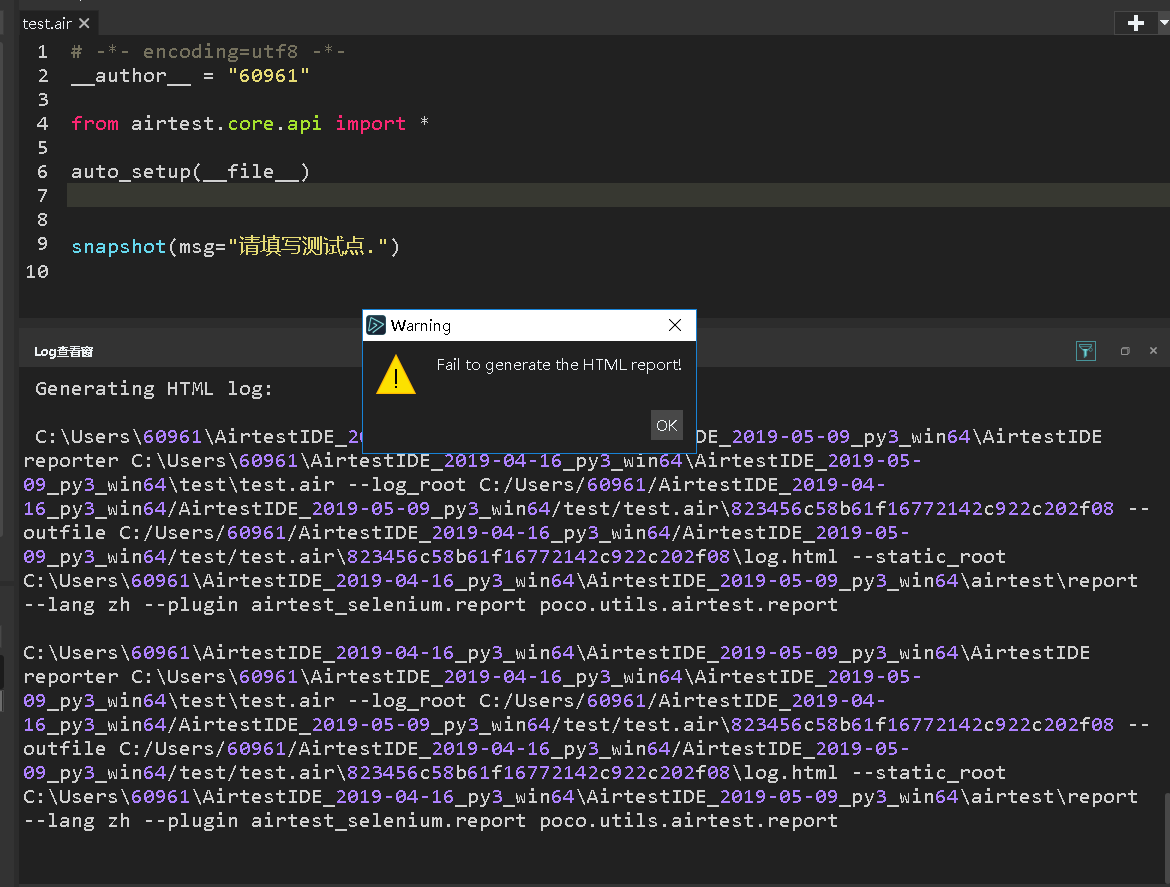
Task: Float the Log viewer panel
Action: click(1125, 351)
